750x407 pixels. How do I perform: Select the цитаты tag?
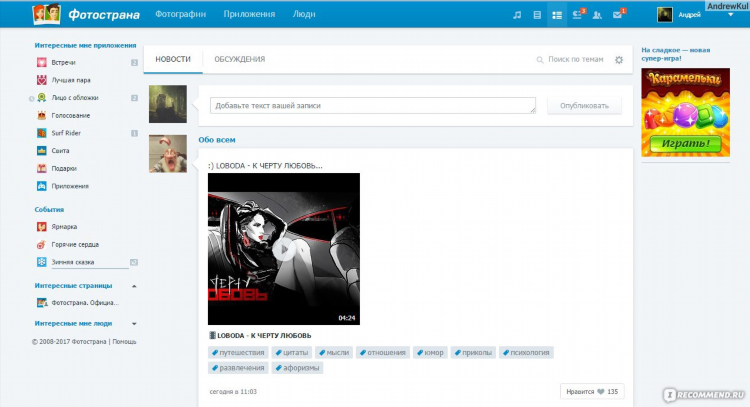(292, 352)
